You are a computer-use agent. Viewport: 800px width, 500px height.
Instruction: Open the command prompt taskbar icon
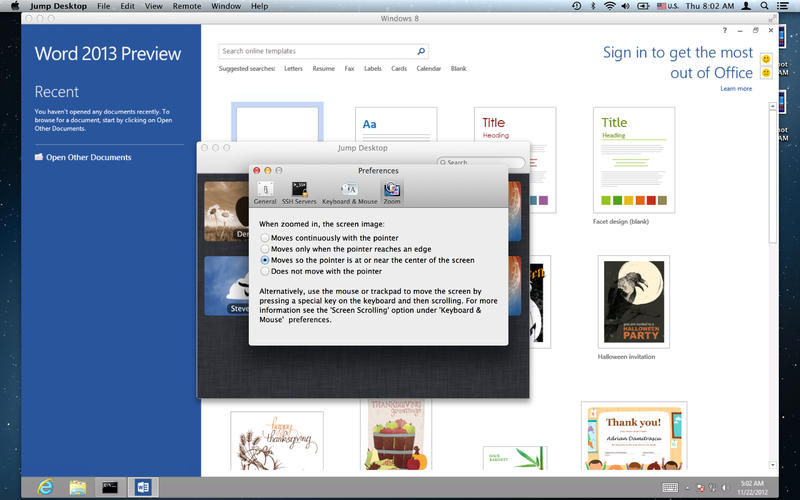pos(110,487)
